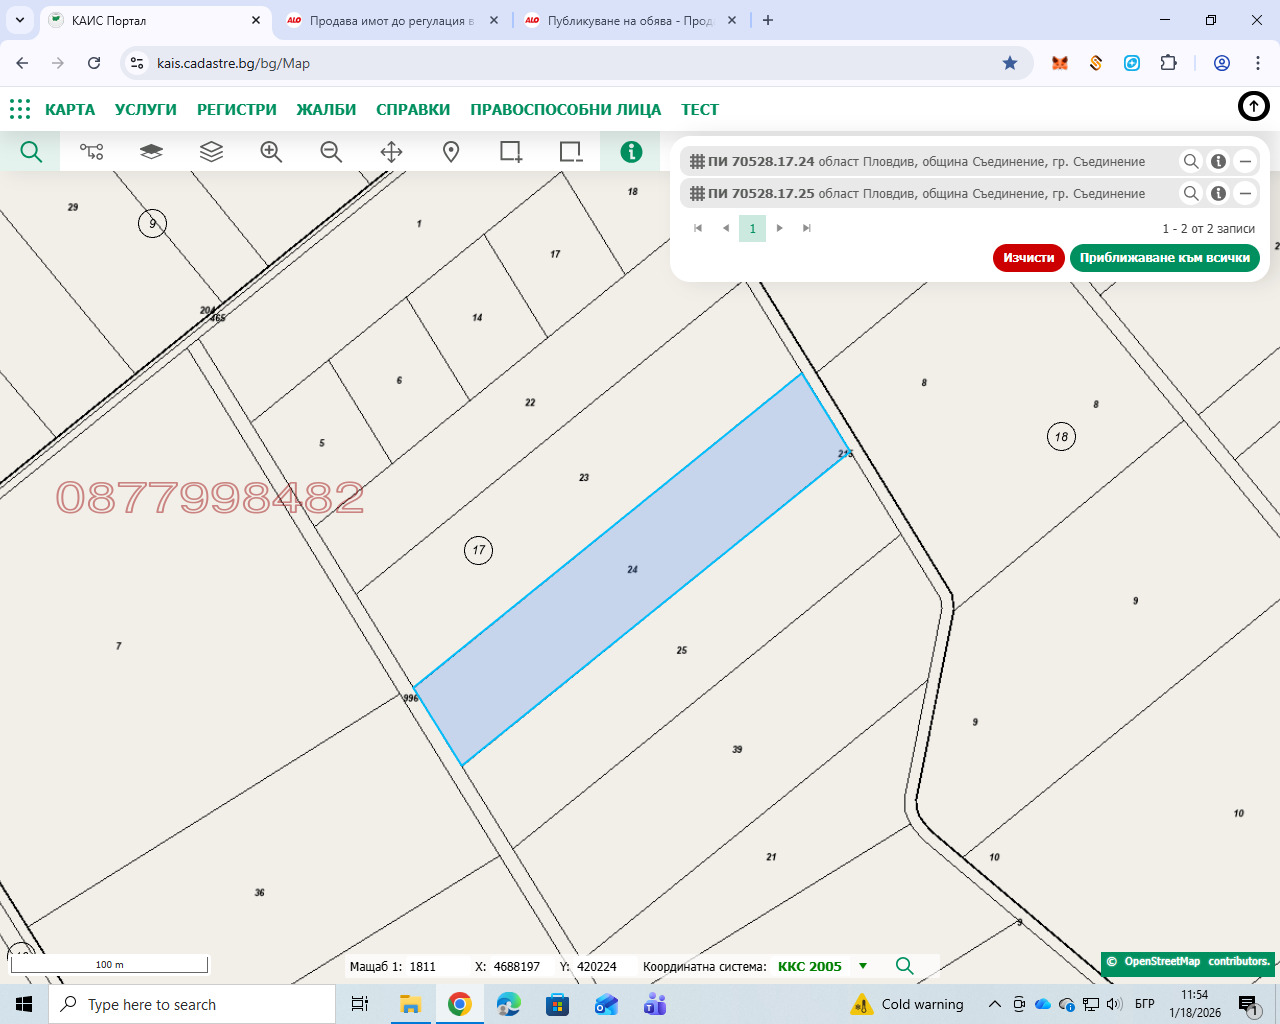Image resolution: width=1280 pixels, height=1024 pixels.
Task: Select the location marker tool
Action: (450, 151)
